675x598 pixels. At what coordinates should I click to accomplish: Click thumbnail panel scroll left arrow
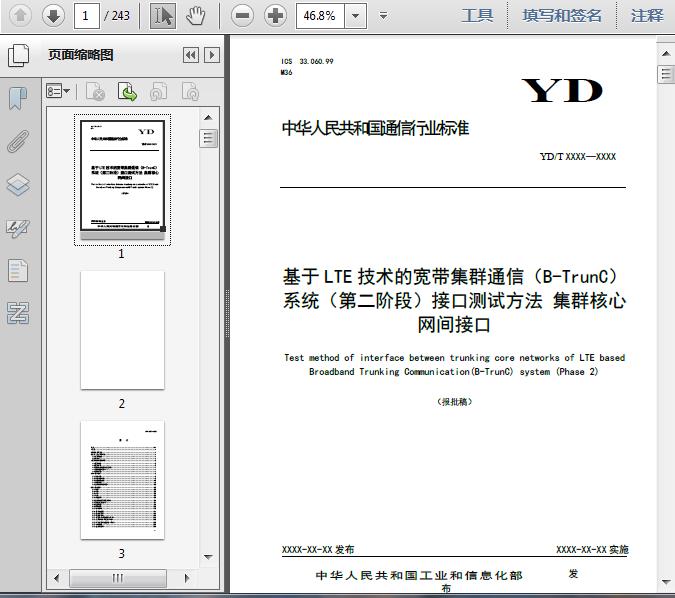(x=56, y=578)
